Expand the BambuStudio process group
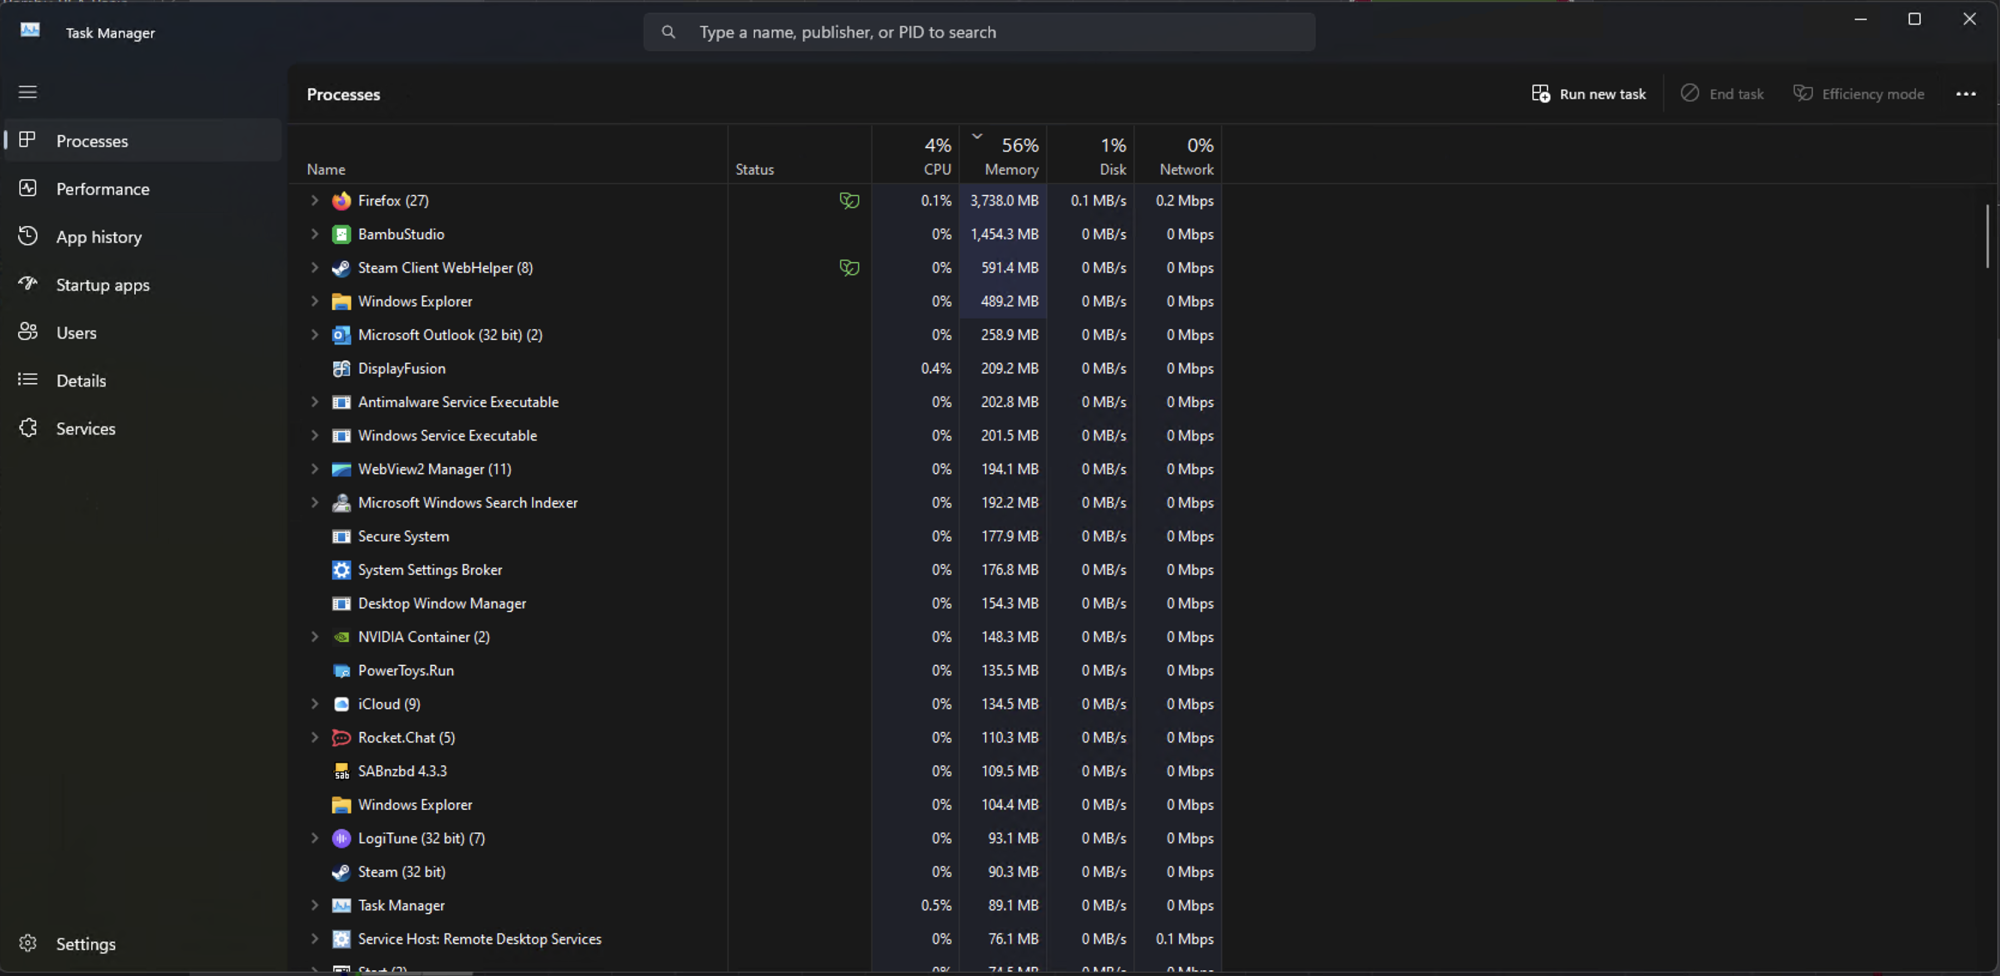This screenshot has height=976, width=2000. coord(314,234)
